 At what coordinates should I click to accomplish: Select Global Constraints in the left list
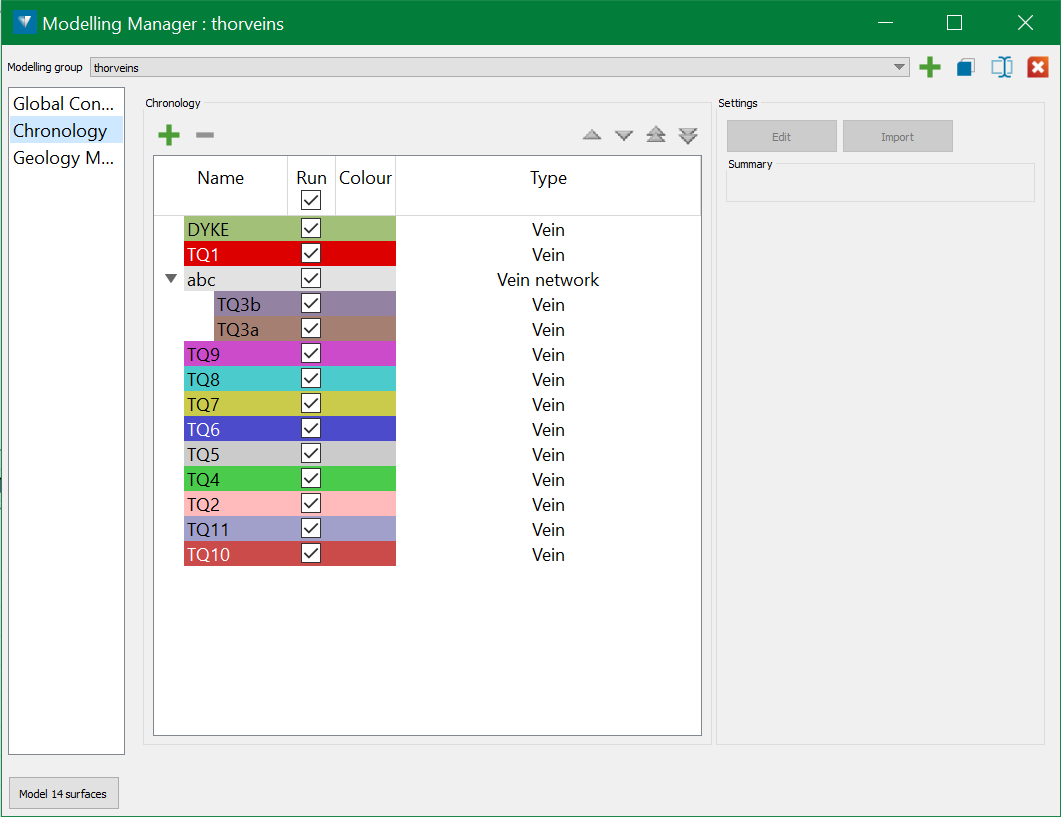[66, 104]
